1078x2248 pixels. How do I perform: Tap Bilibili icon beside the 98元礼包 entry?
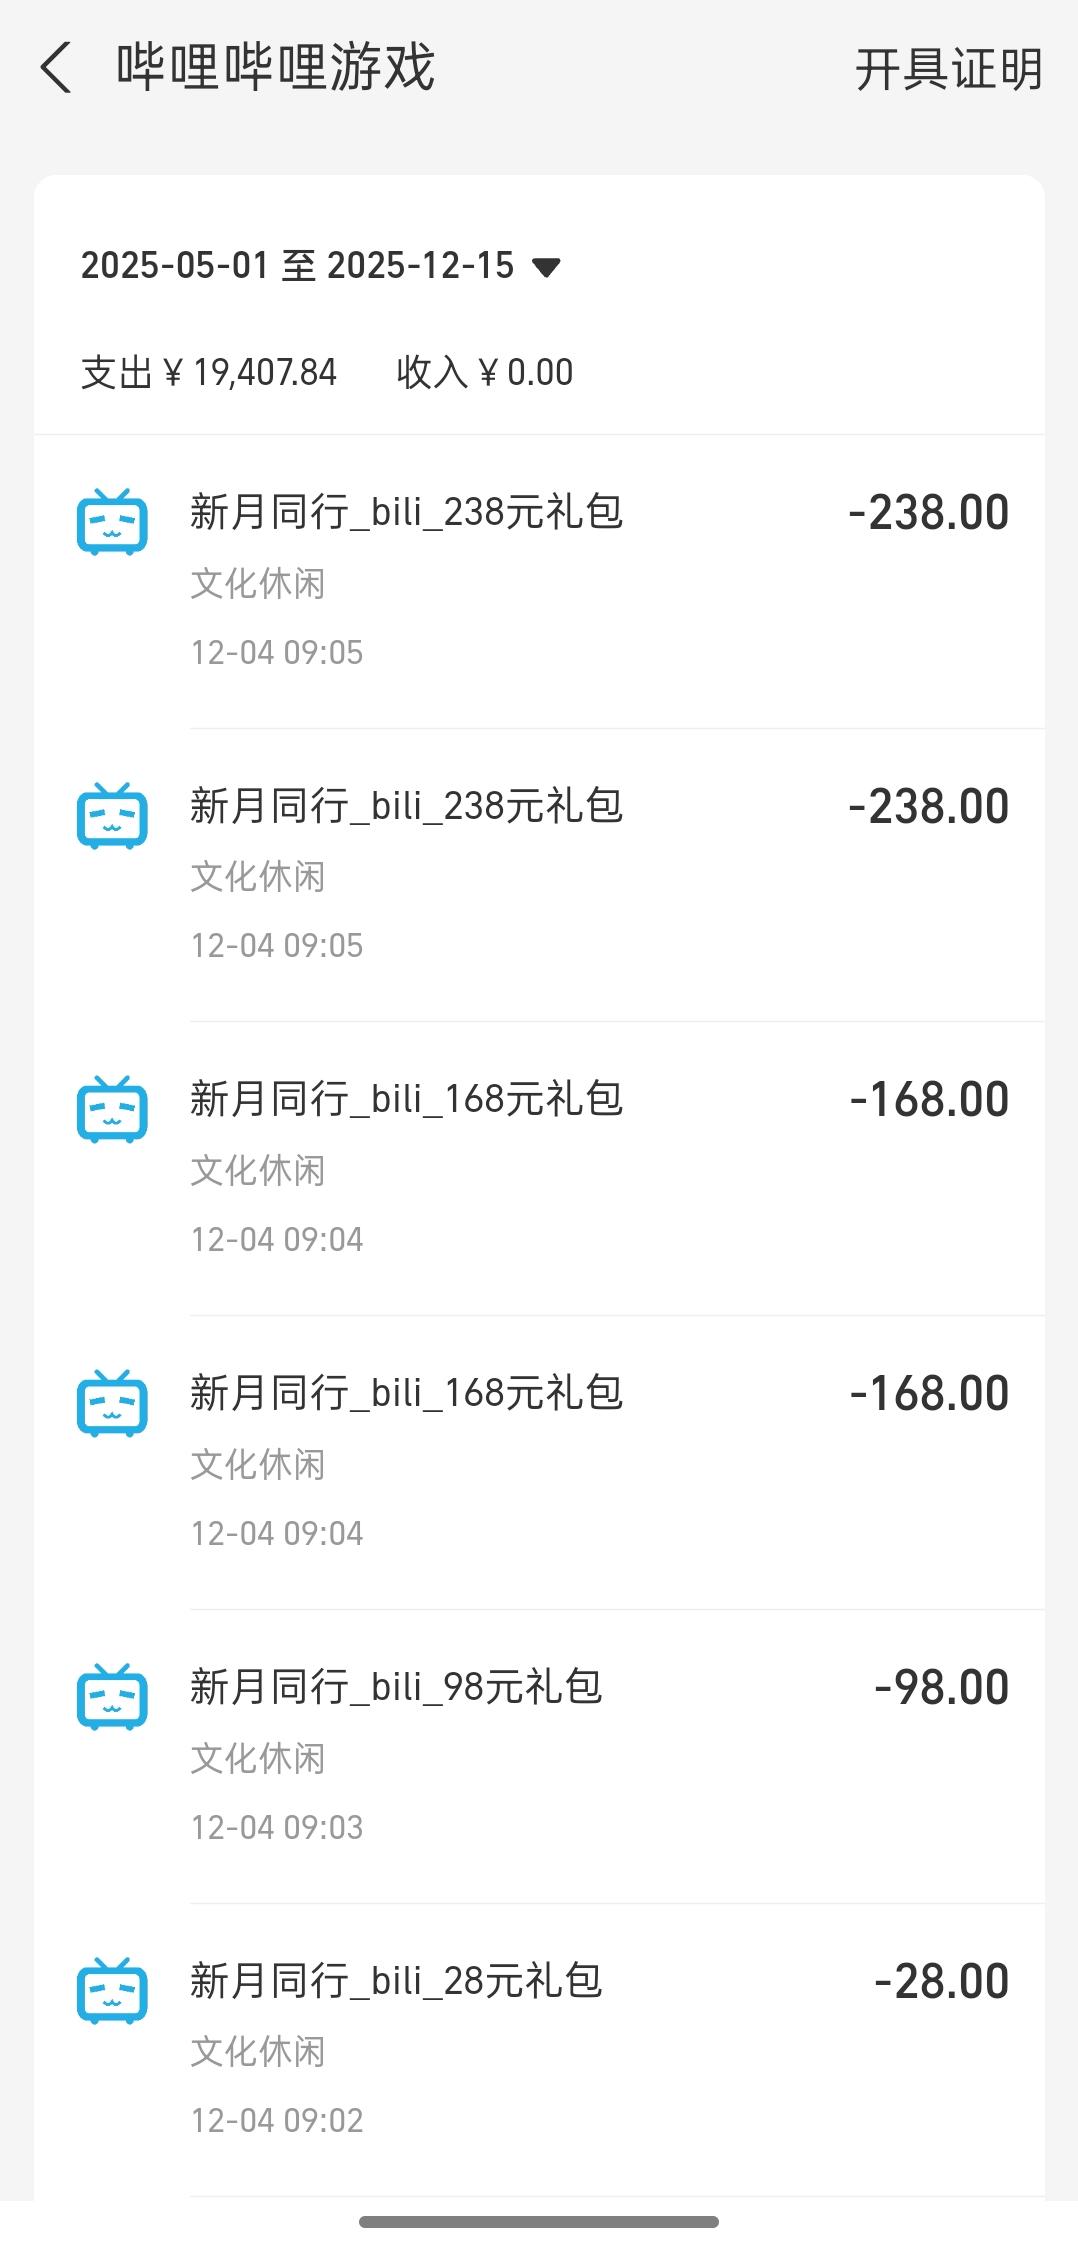click(x=112, y=1696)
